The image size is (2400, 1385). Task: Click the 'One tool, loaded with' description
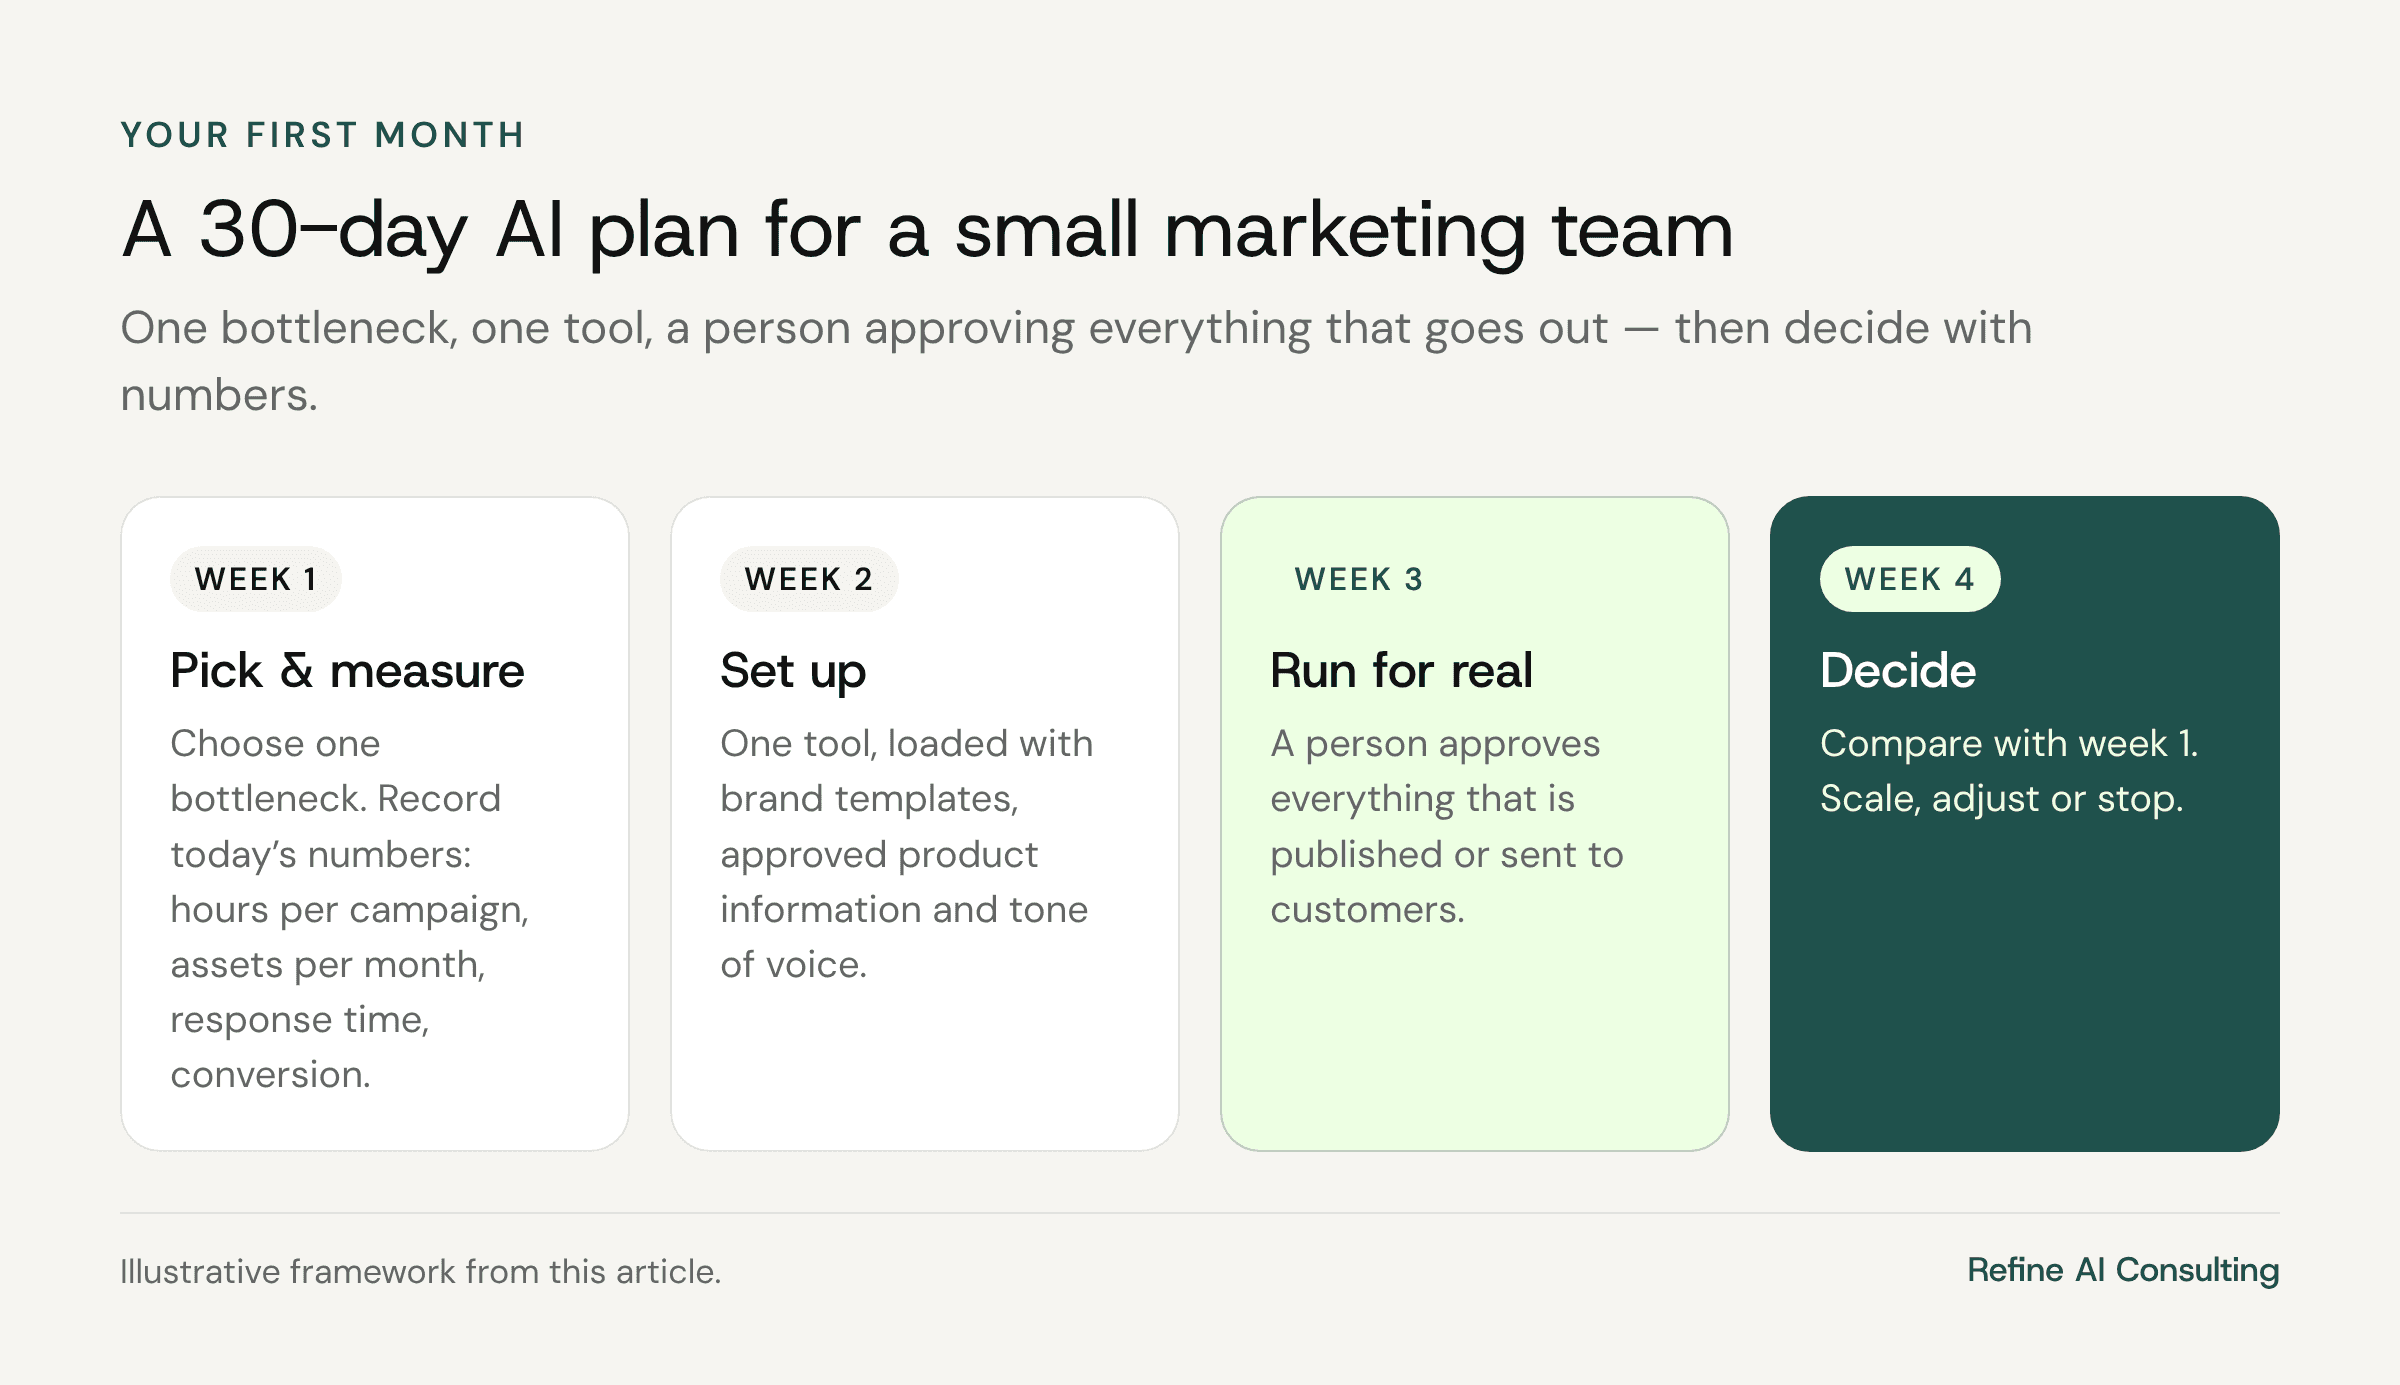(x=907, y=854)
